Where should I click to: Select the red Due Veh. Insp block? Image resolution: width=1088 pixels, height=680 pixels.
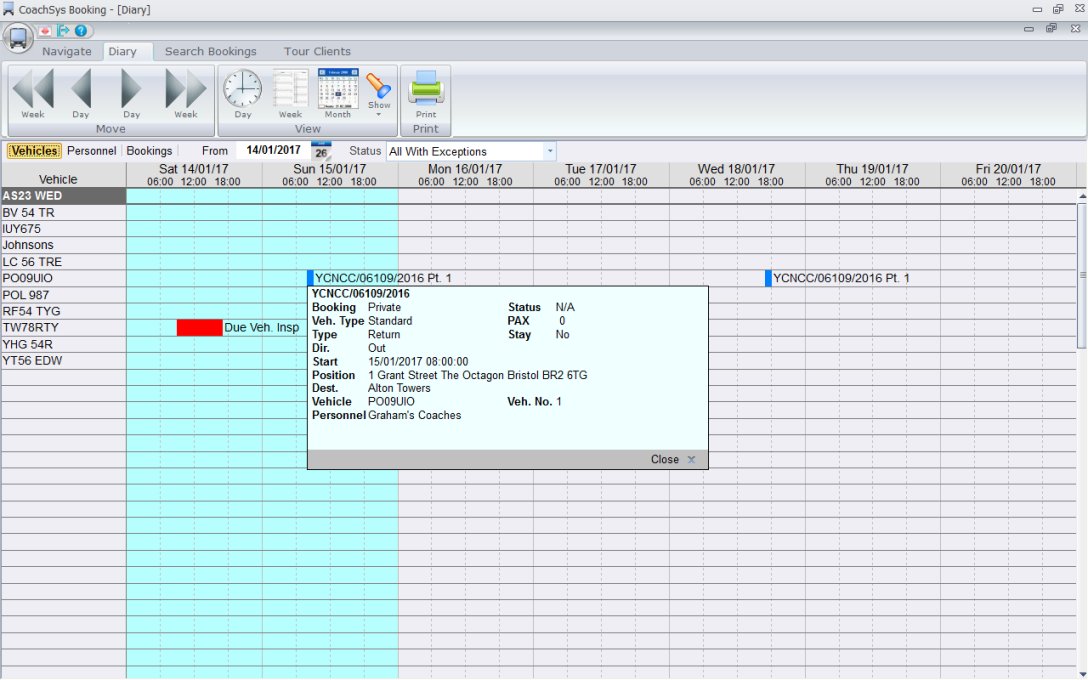tap(199, 328)
